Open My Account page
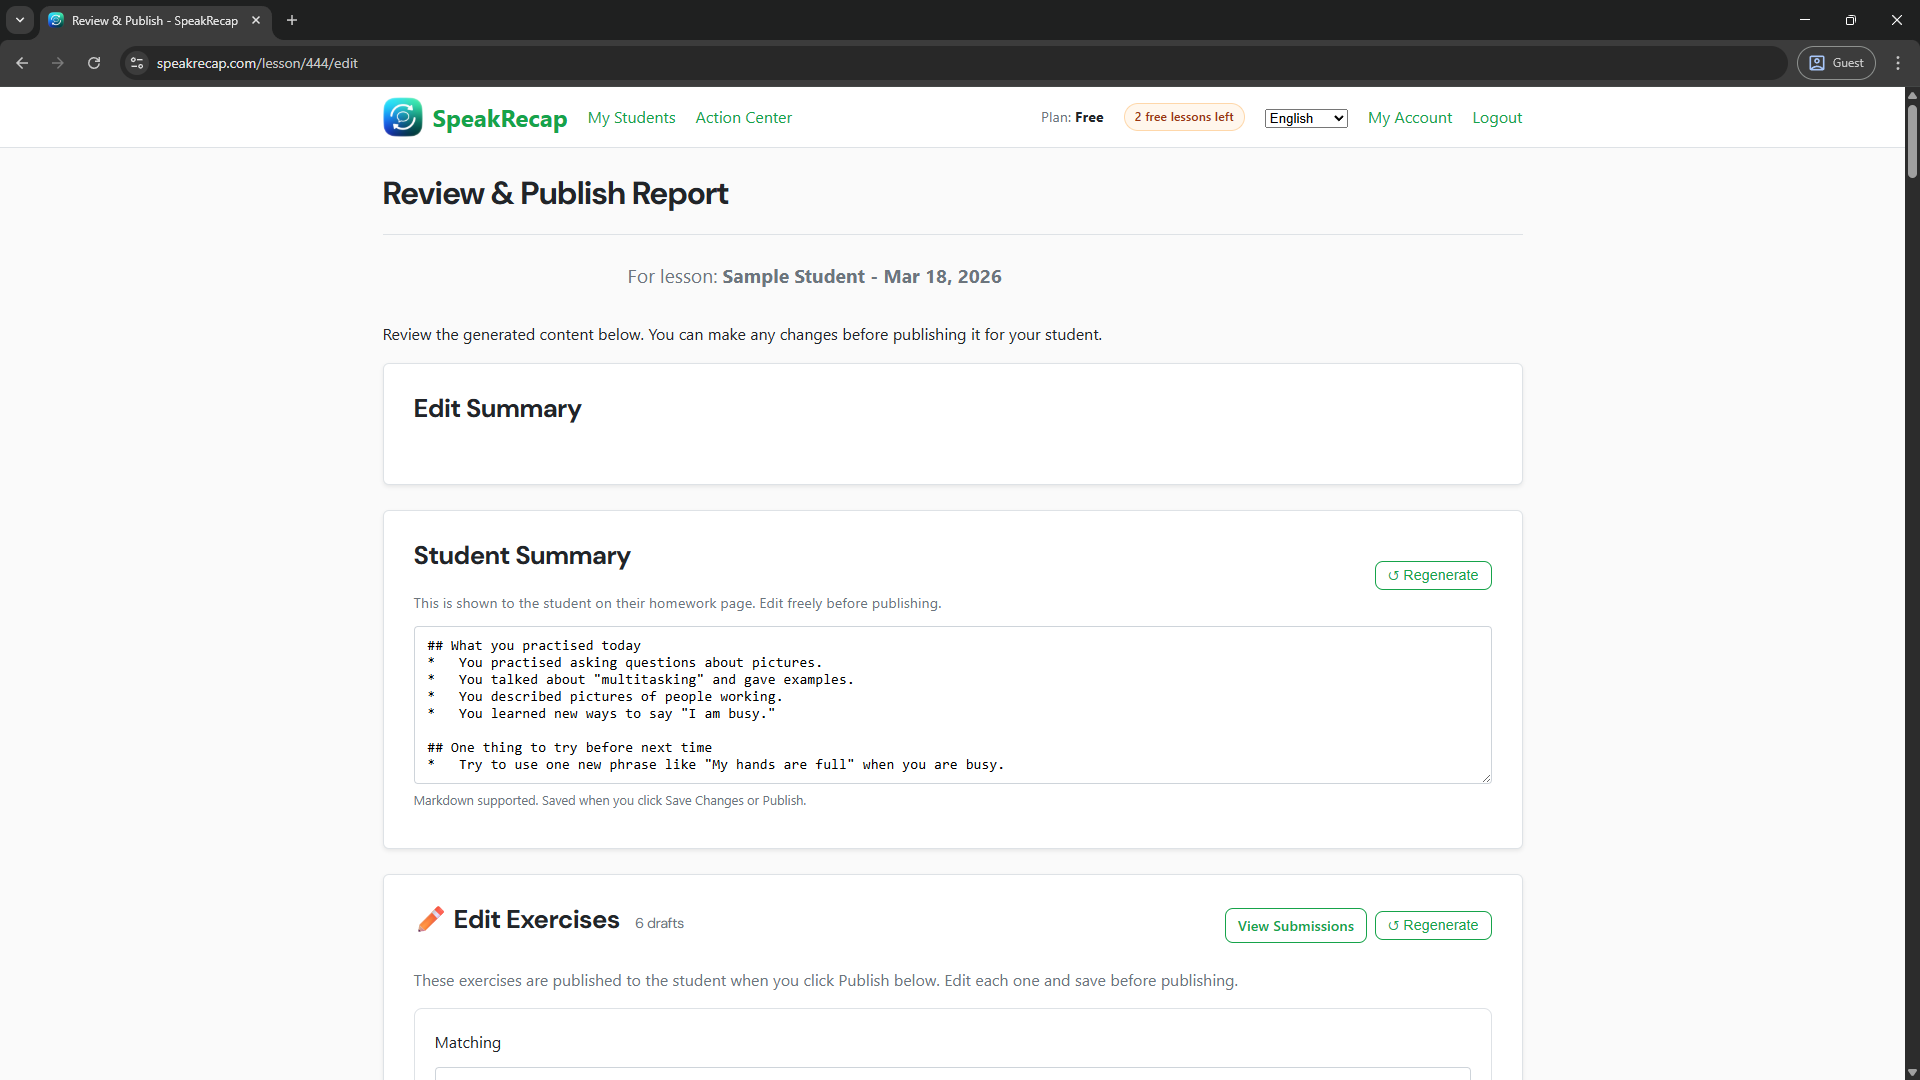 point(1409,118)
